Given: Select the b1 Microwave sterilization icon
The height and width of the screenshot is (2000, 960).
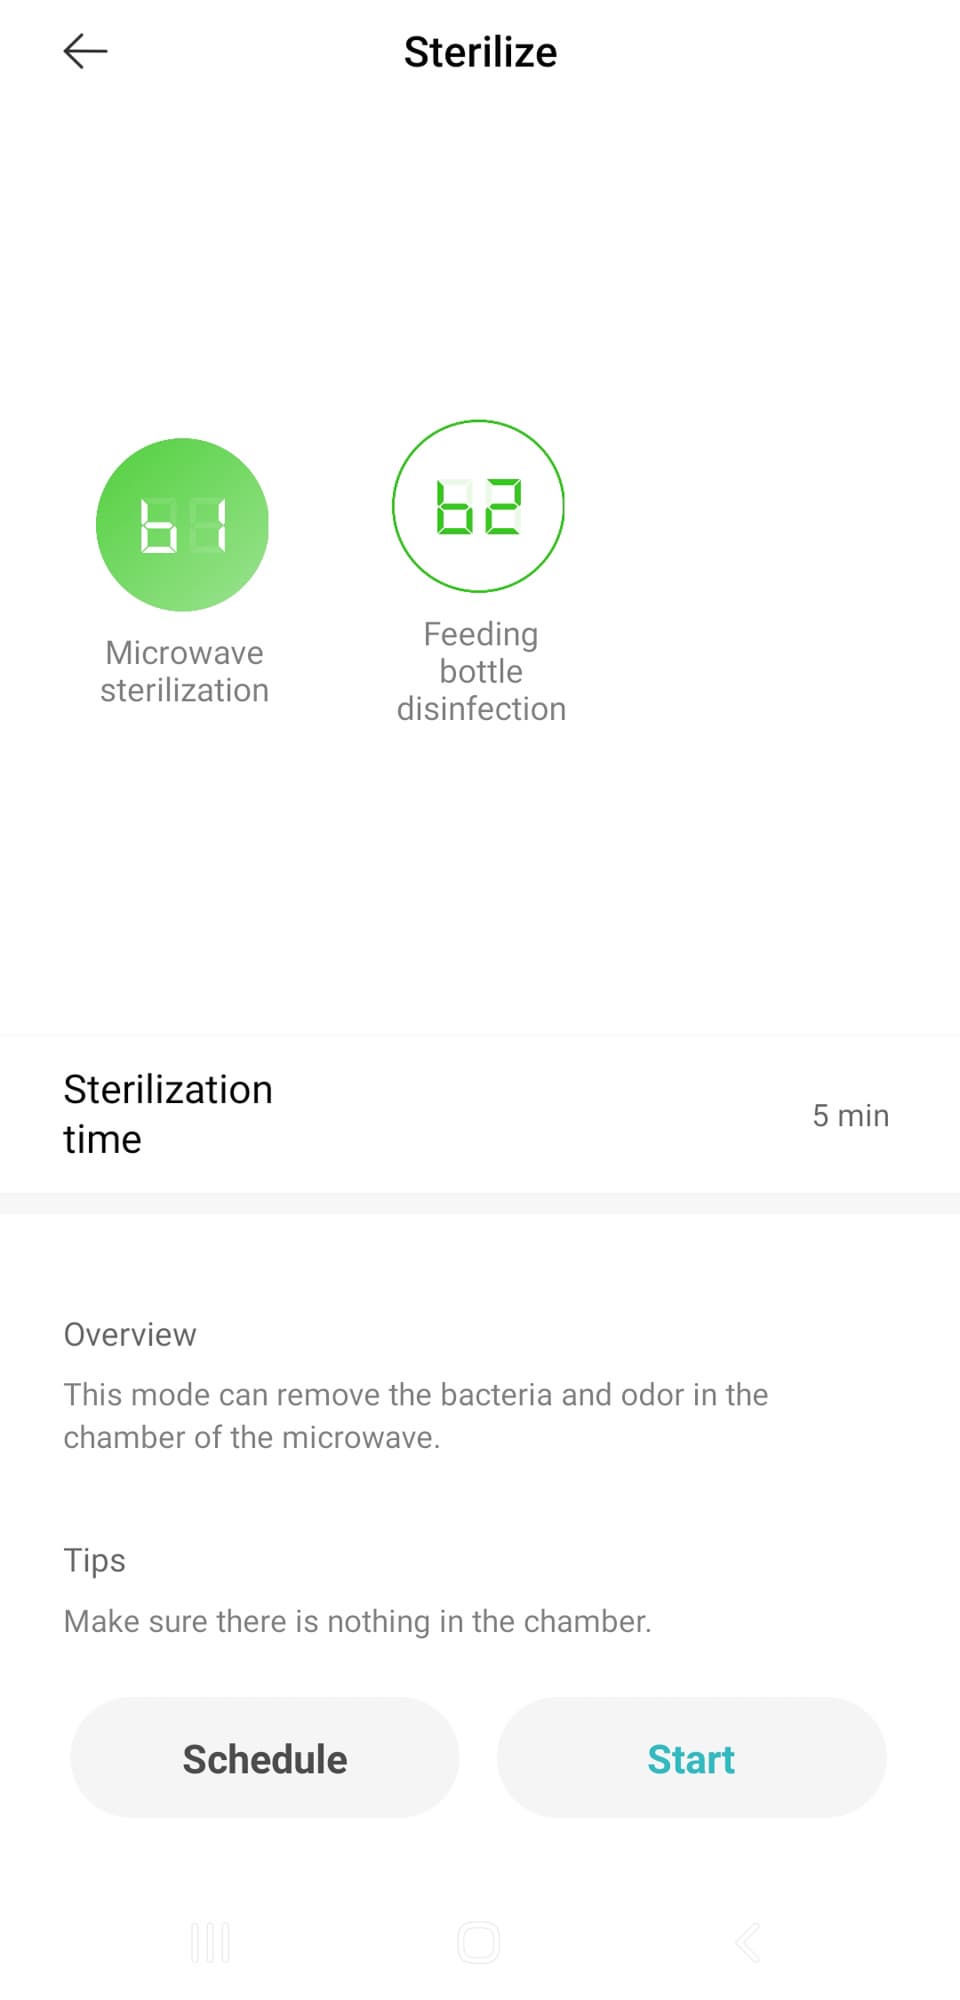Looking at the screenshot, I should 182,524.
